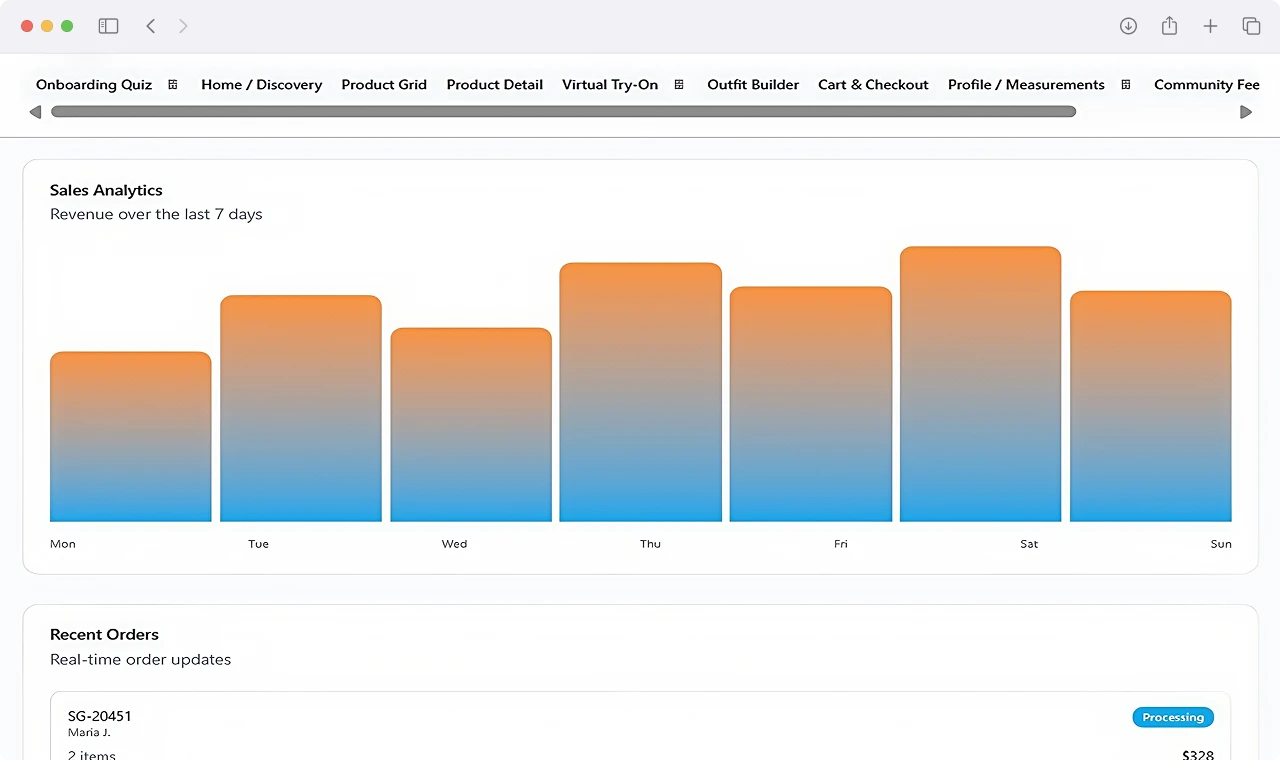Click the right arrow of the tab scrollbar

(1246, 112)
